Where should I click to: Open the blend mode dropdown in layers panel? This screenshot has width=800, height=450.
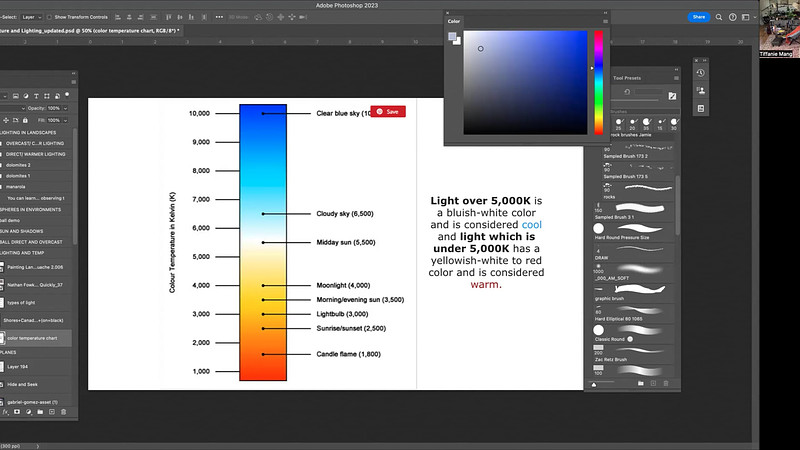click(12, 108)
